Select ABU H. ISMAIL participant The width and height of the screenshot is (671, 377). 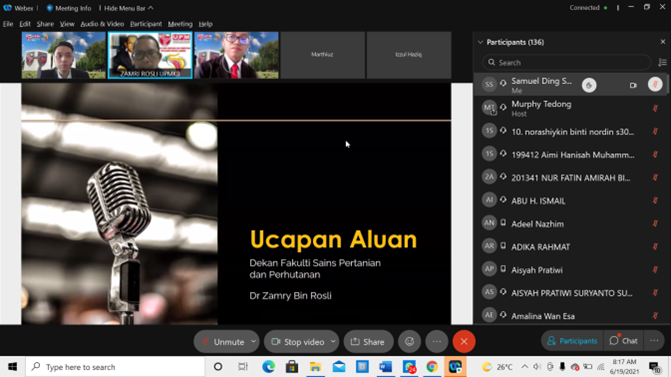pyautogui.click(x=570, y=201)
